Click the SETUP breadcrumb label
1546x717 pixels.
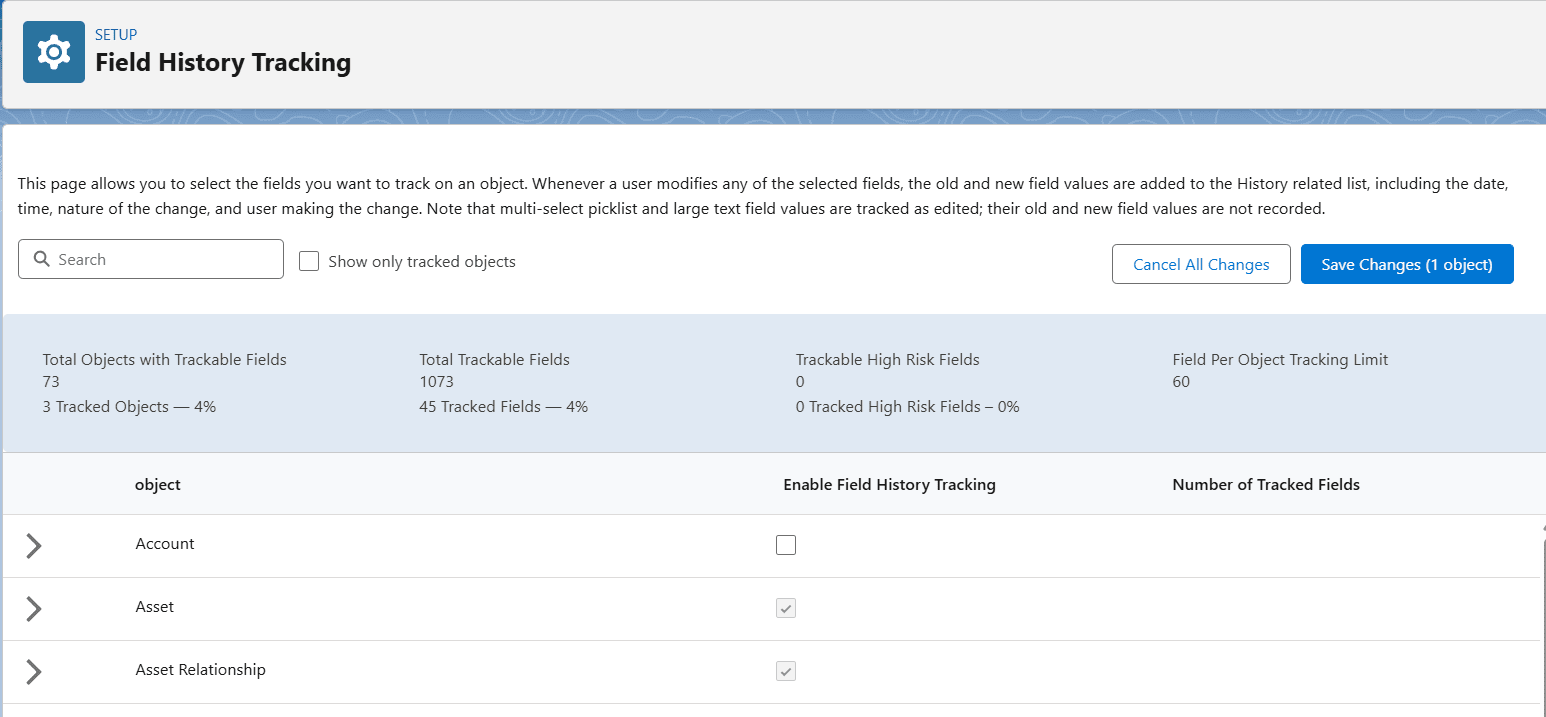(116, 35)
